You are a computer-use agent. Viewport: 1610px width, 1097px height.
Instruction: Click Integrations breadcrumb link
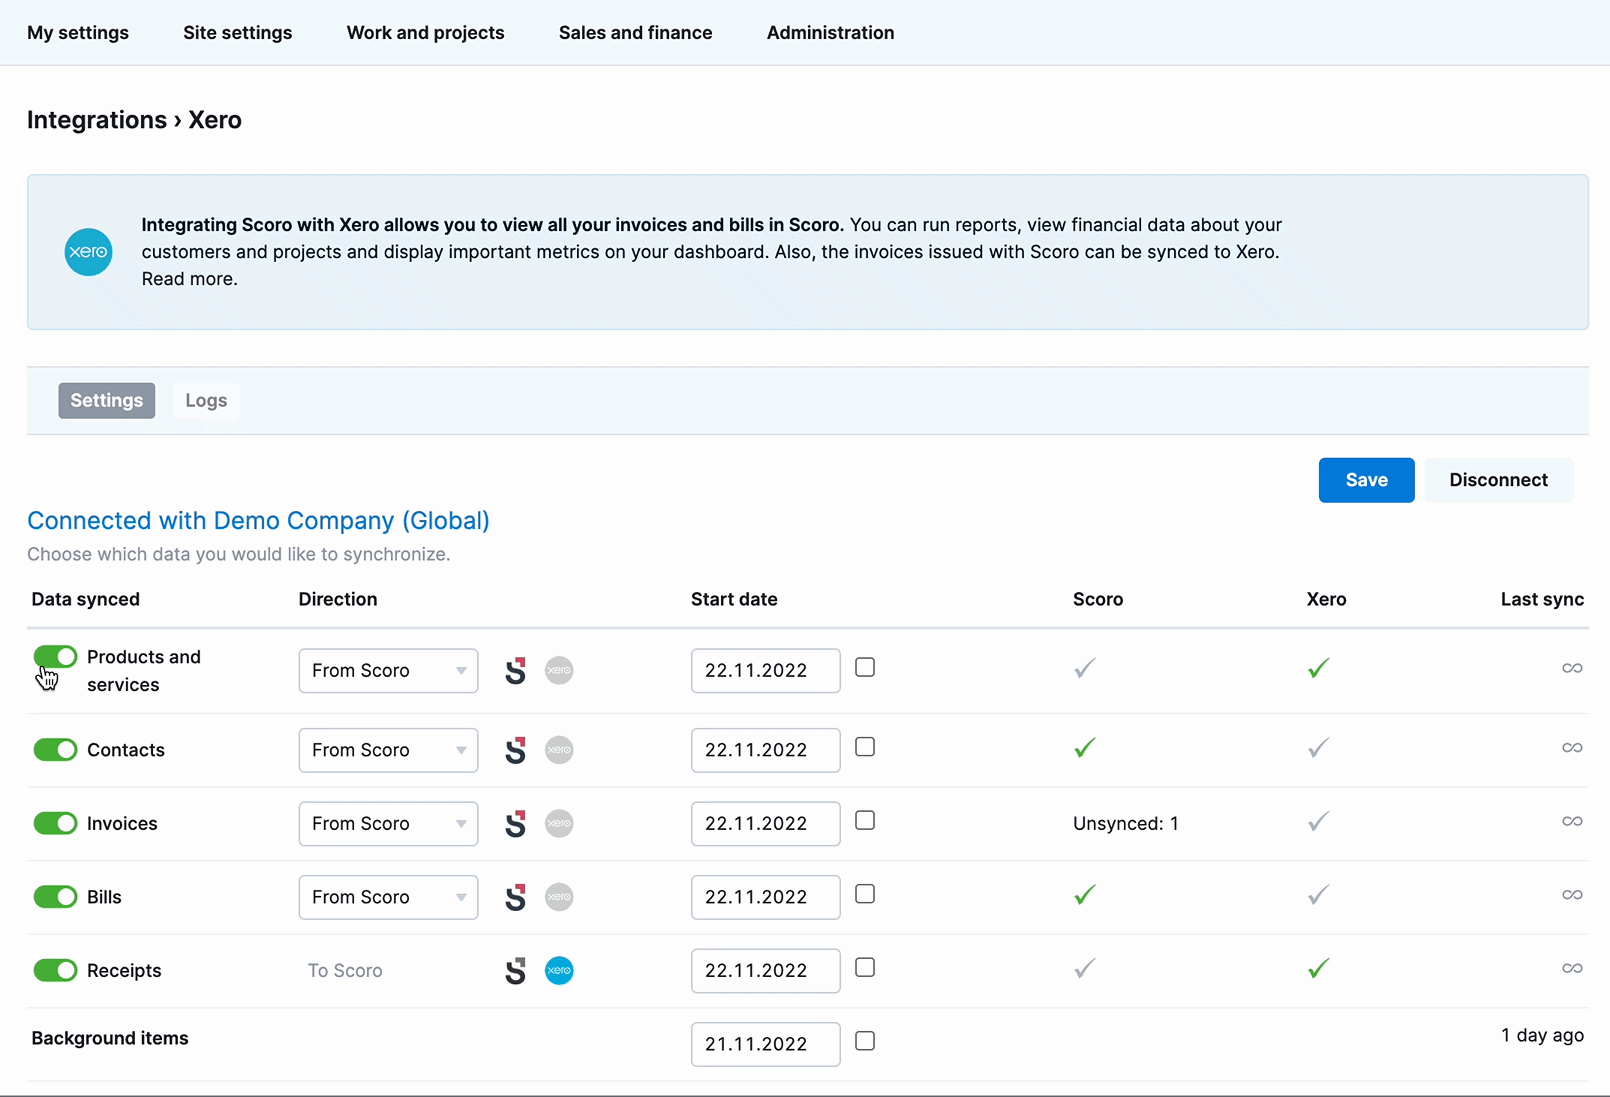click(x=97, y=120)
